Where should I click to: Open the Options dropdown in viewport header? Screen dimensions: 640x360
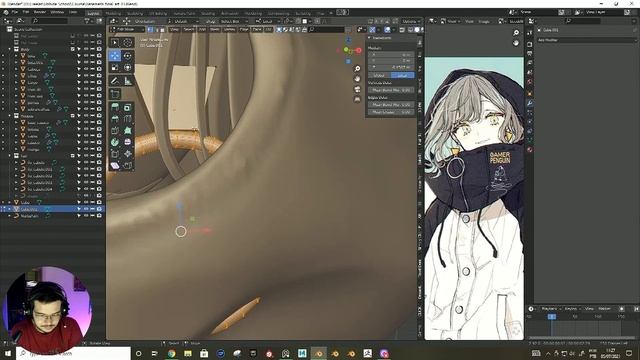[x=410, y=21]
